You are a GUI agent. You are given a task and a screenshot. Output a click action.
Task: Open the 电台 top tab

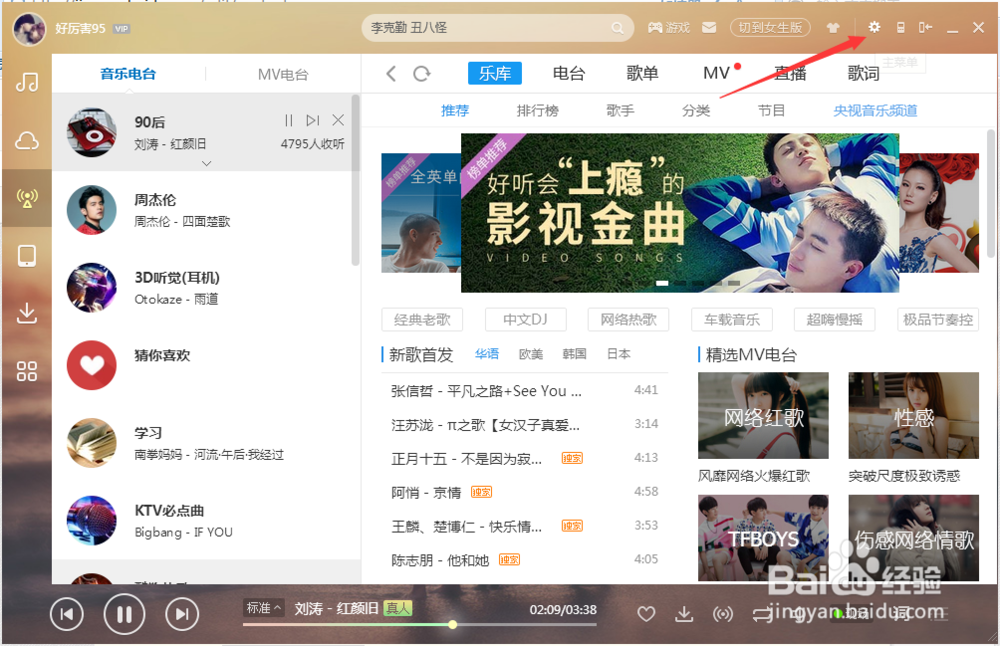(569, 73)
